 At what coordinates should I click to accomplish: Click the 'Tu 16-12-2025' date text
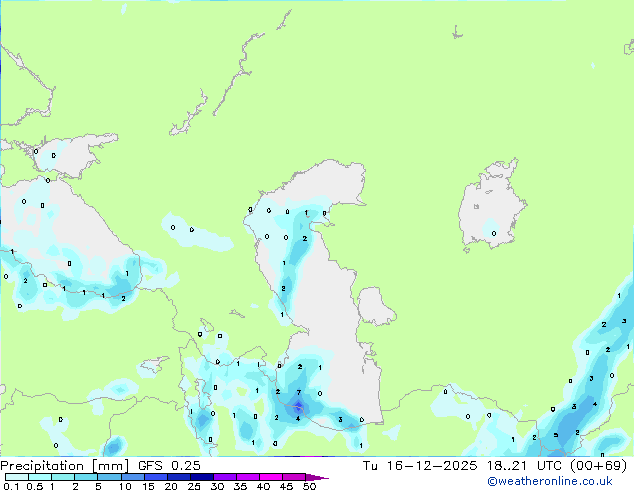(420, 466)
